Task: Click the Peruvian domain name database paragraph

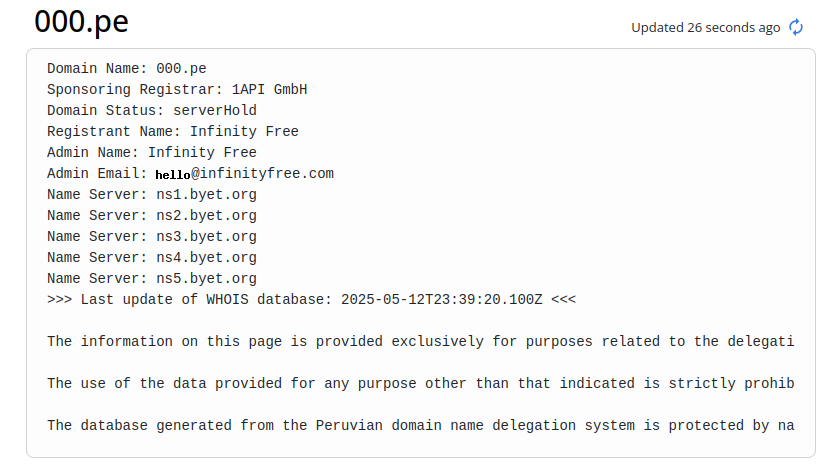Action: (x=420, y=426)
